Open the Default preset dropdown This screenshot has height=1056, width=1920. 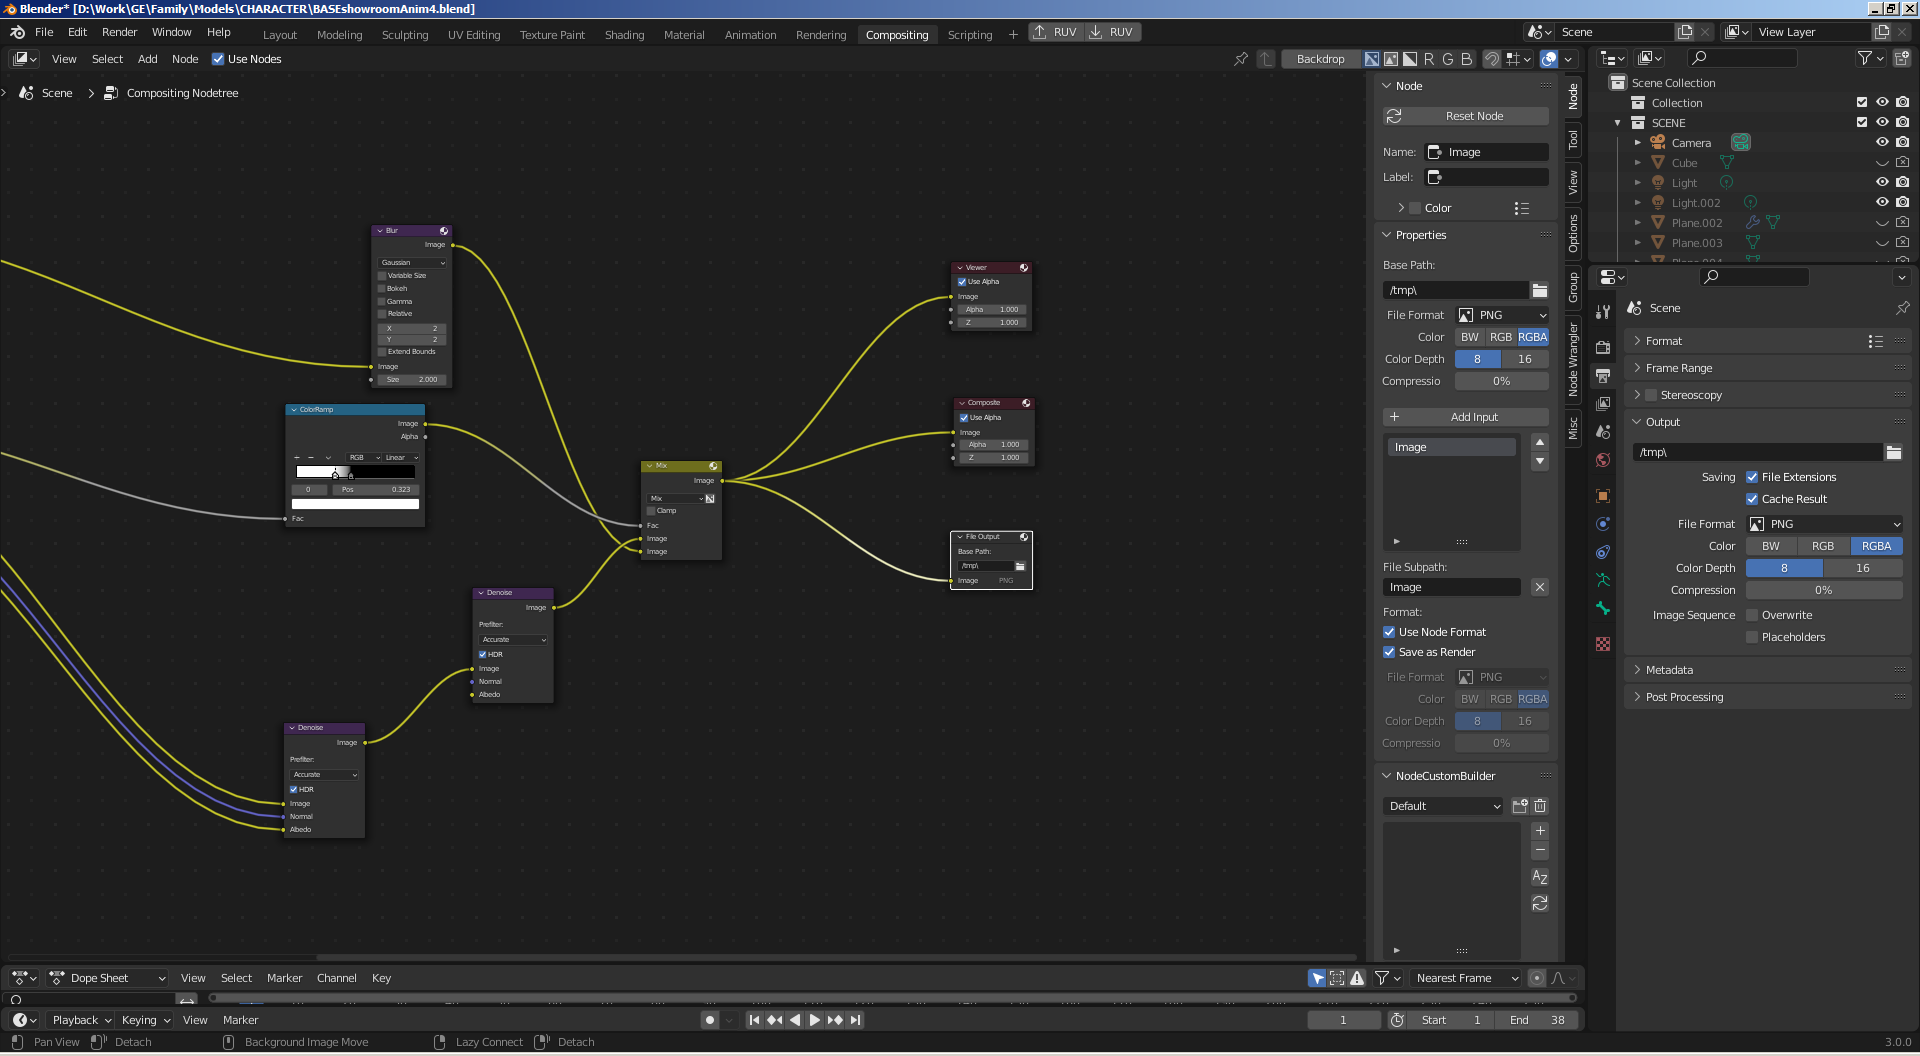[x=1444, y=806]
